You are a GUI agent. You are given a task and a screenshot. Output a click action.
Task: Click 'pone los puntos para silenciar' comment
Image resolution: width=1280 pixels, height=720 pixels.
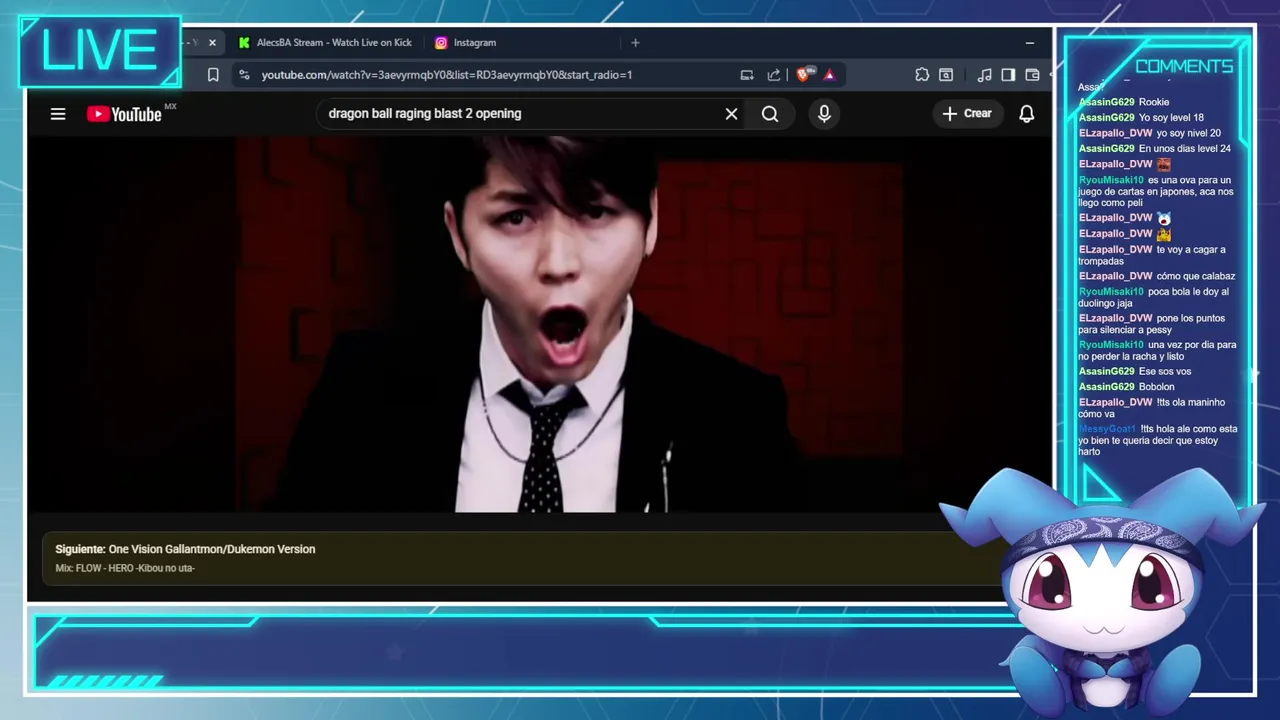(x=1152, y=324)
